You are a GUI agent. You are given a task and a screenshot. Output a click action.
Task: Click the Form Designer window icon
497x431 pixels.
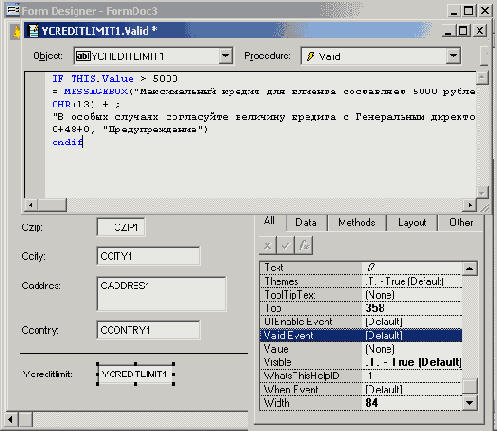[13, 11]
